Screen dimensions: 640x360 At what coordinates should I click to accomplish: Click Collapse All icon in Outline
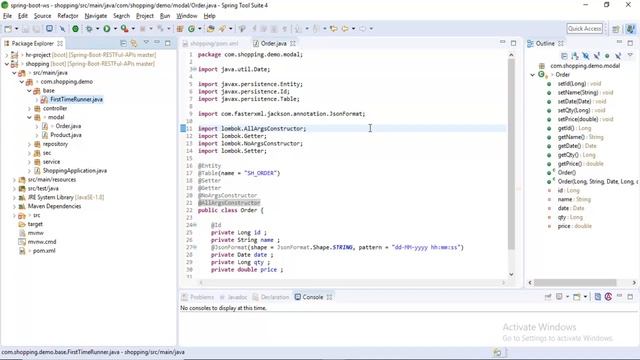click(564, 56)
